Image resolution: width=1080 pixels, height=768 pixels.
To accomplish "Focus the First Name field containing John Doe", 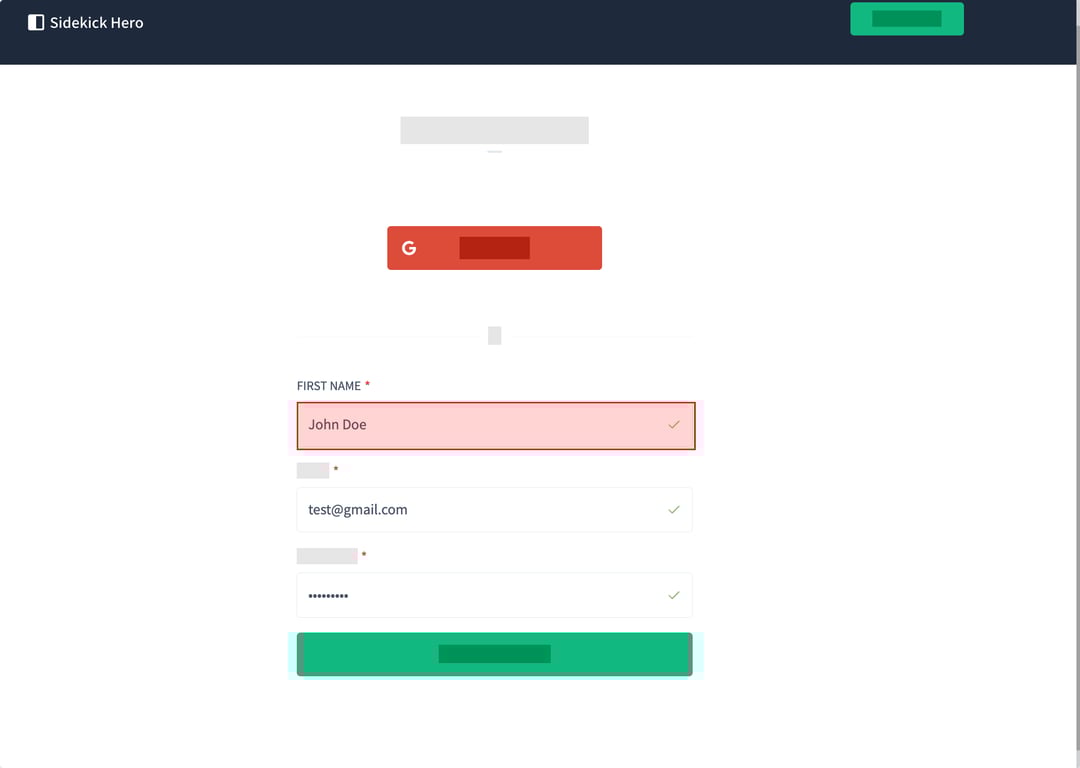I will pos(480,426).
